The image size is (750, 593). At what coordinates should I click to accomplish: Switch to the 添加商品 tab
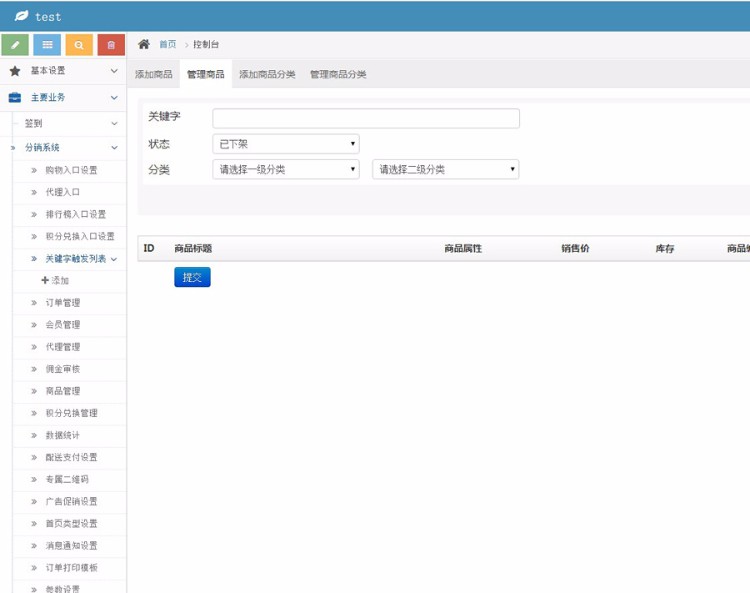click(x=153, y=74)
